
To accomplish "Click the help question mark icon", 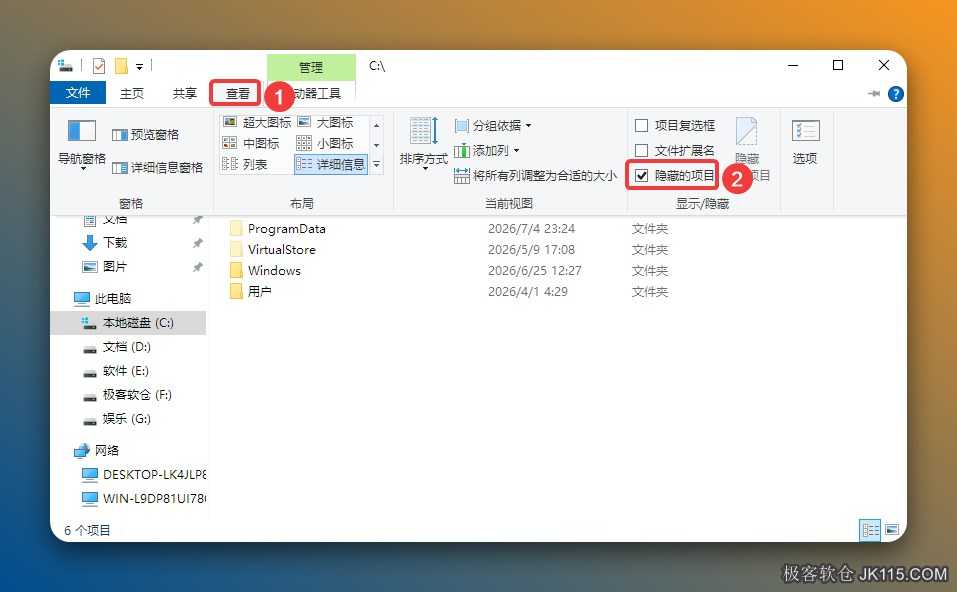I will [x=895, y=94].
